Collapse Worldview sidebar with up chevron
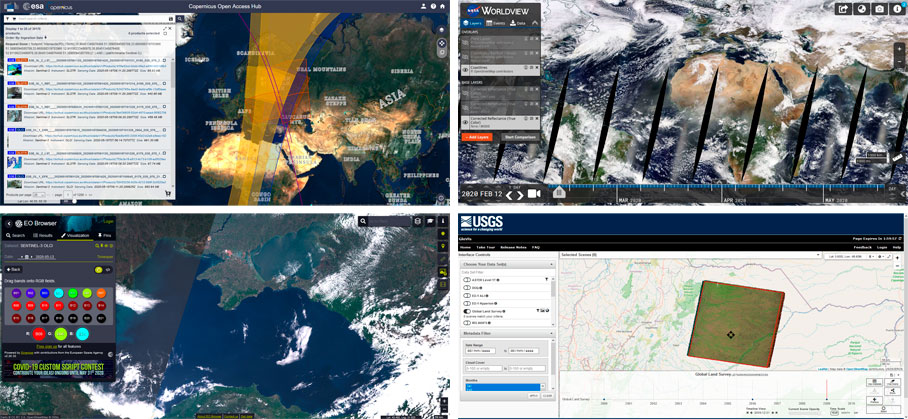The image size is (908, 419). pos(535,23)
